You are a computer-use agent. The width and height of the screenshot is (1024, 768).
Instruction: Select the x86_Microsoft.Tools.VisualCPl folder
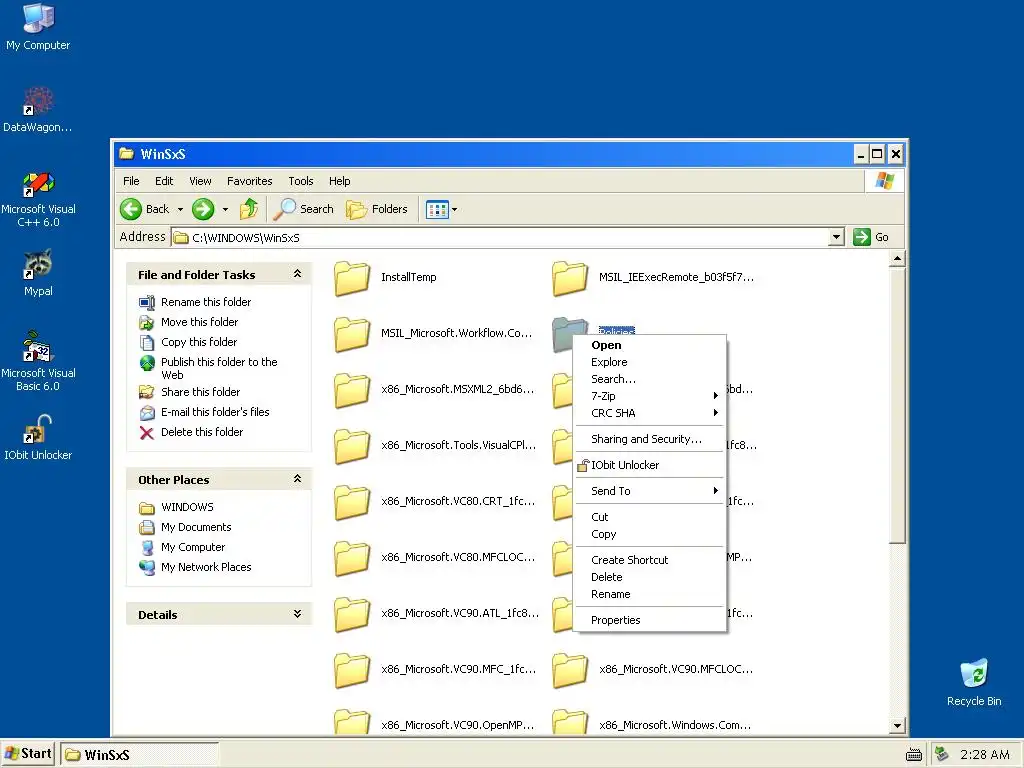pyautogui.click(x=435, y=445)
